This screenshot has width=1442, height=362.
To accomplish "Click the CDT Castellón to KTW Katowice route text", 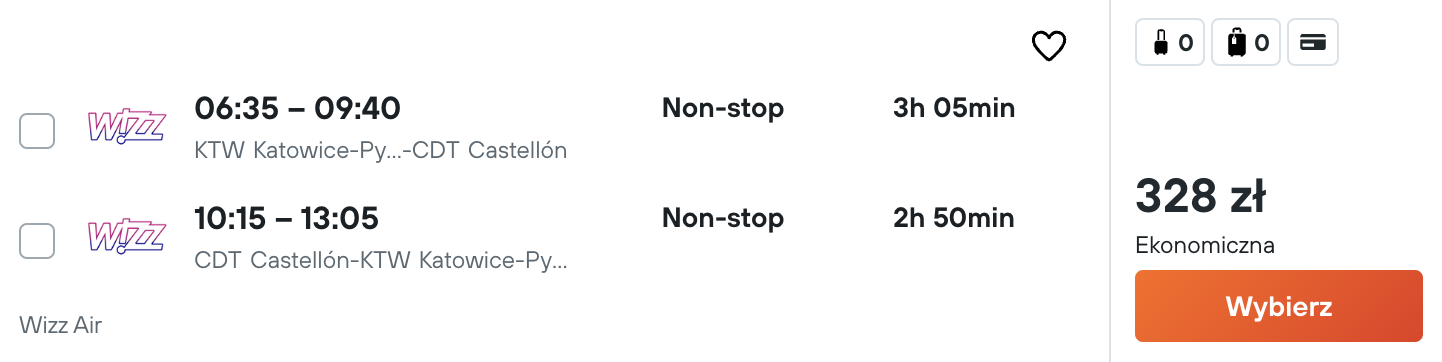I will click(x=381, y=261).
